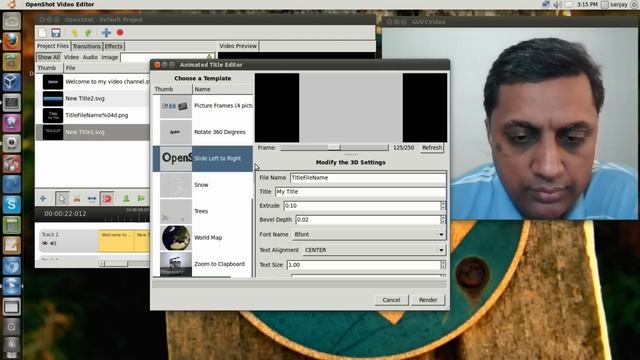The height and width of the screenshot is (360, 640).
Task: Click the Refresh preview button
Action: [432, 148]
